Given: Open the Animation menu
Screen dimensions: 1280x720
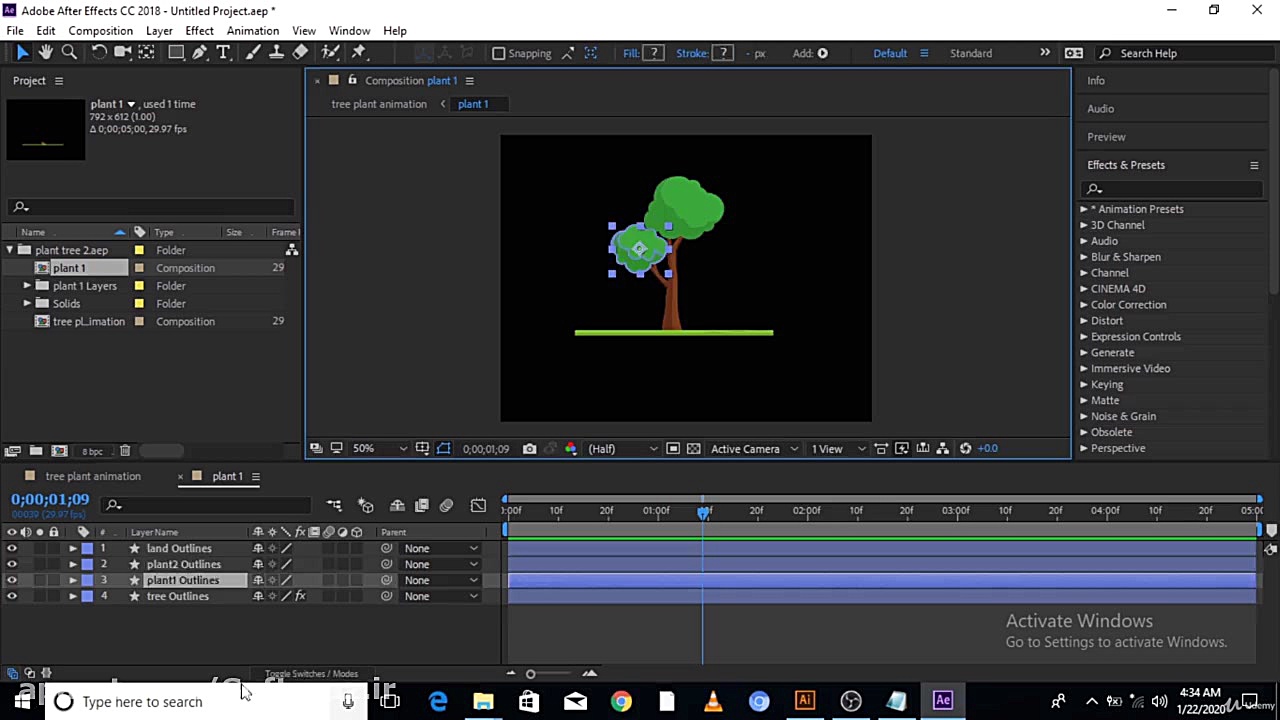Looking at the screenshot, I should (x=252, y=31).
